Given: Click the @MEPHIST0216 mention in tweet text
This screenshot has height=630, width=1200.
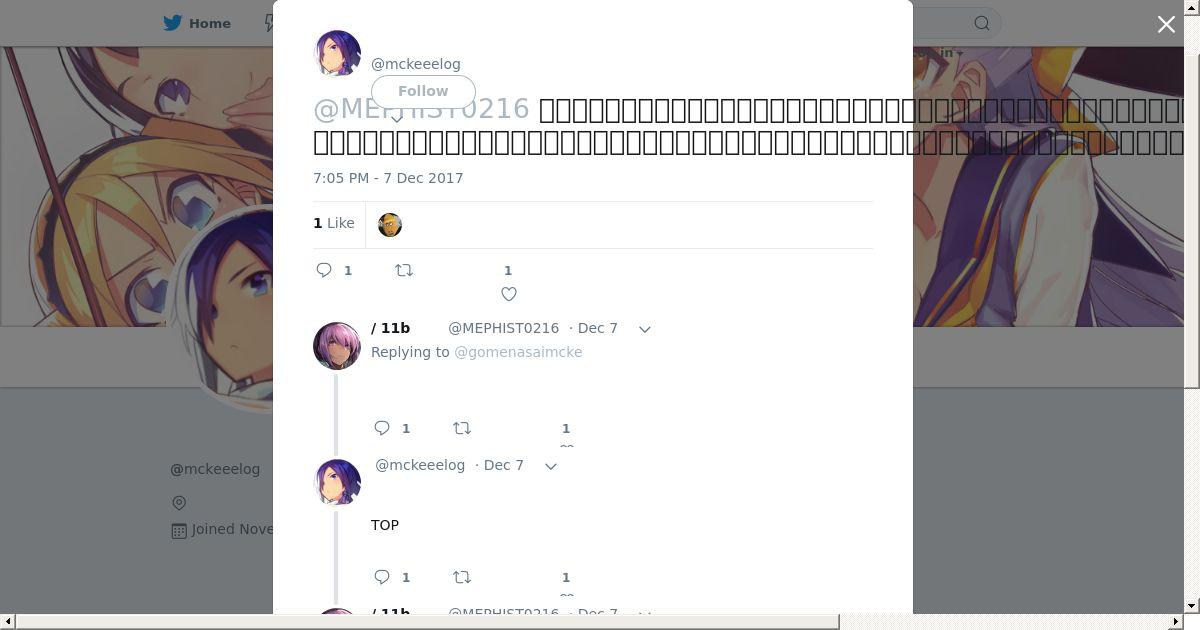Looking at the screenshot, I should coord(421,108).
